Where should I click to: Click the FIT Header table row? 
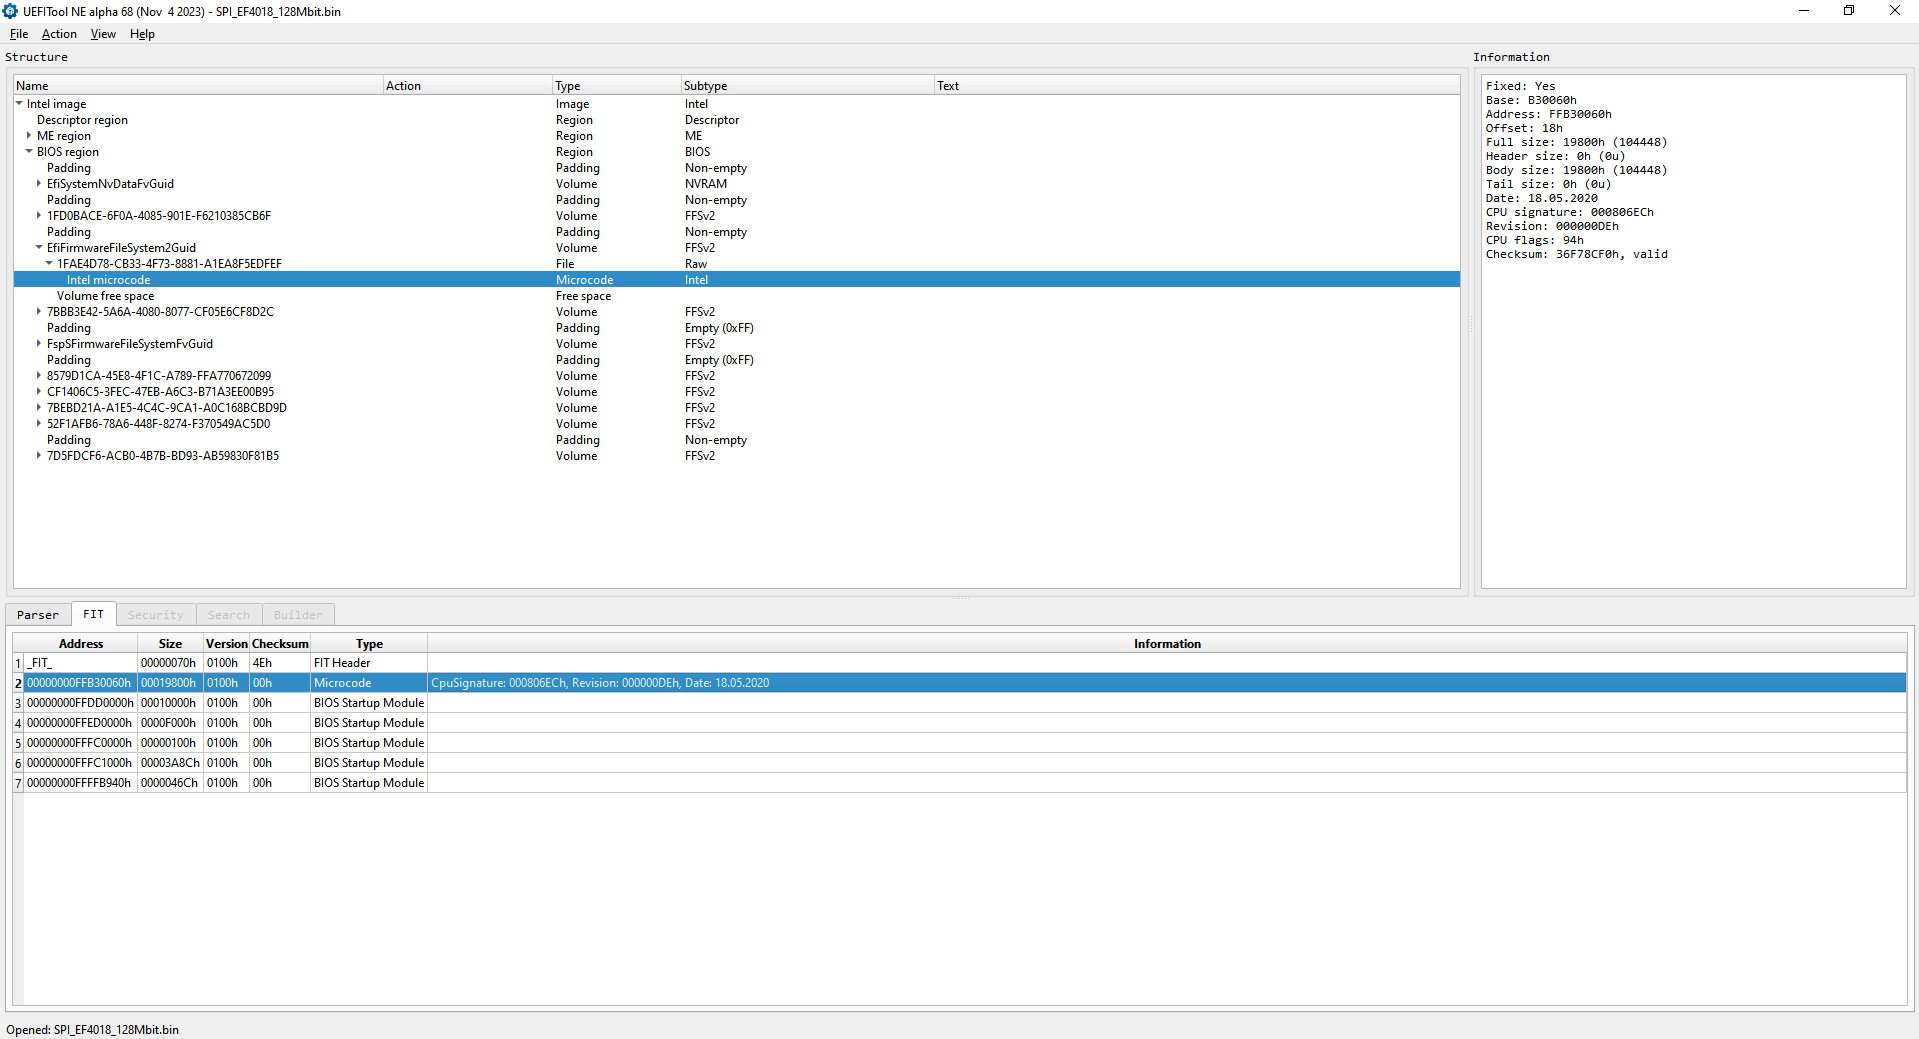342,663
